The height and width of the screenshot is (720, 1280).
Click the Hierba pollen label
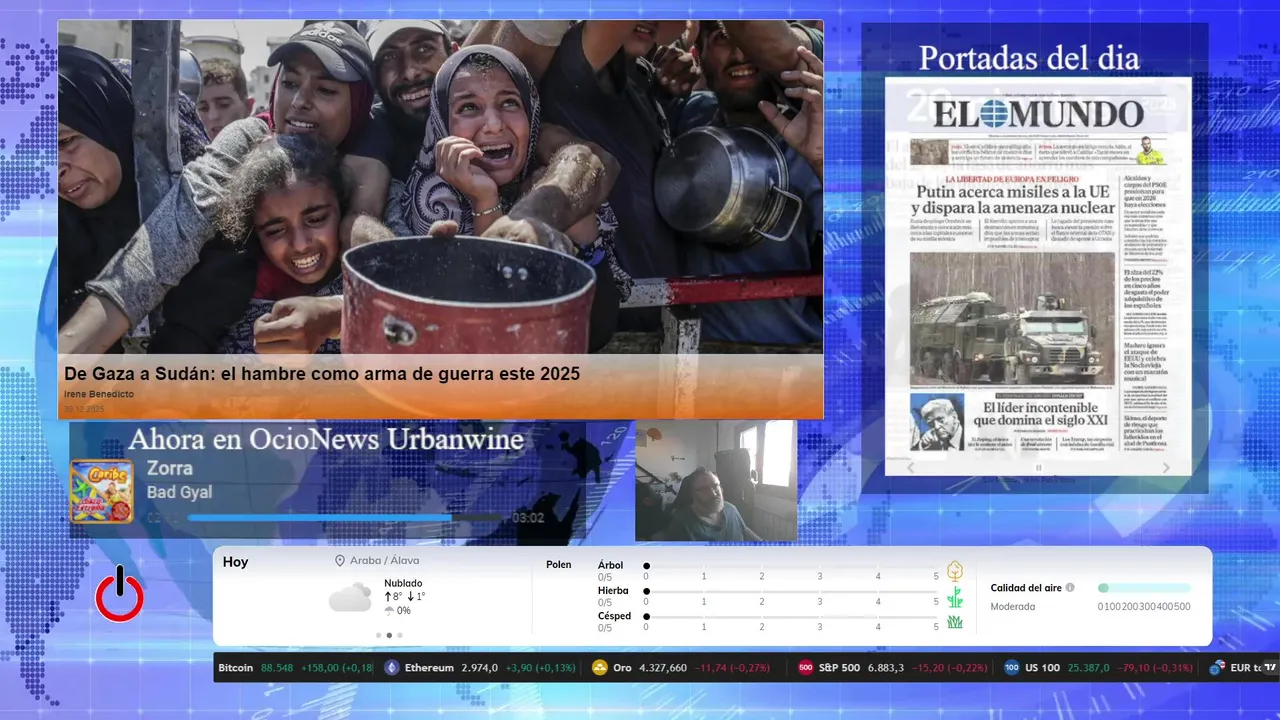click(613, 591)
